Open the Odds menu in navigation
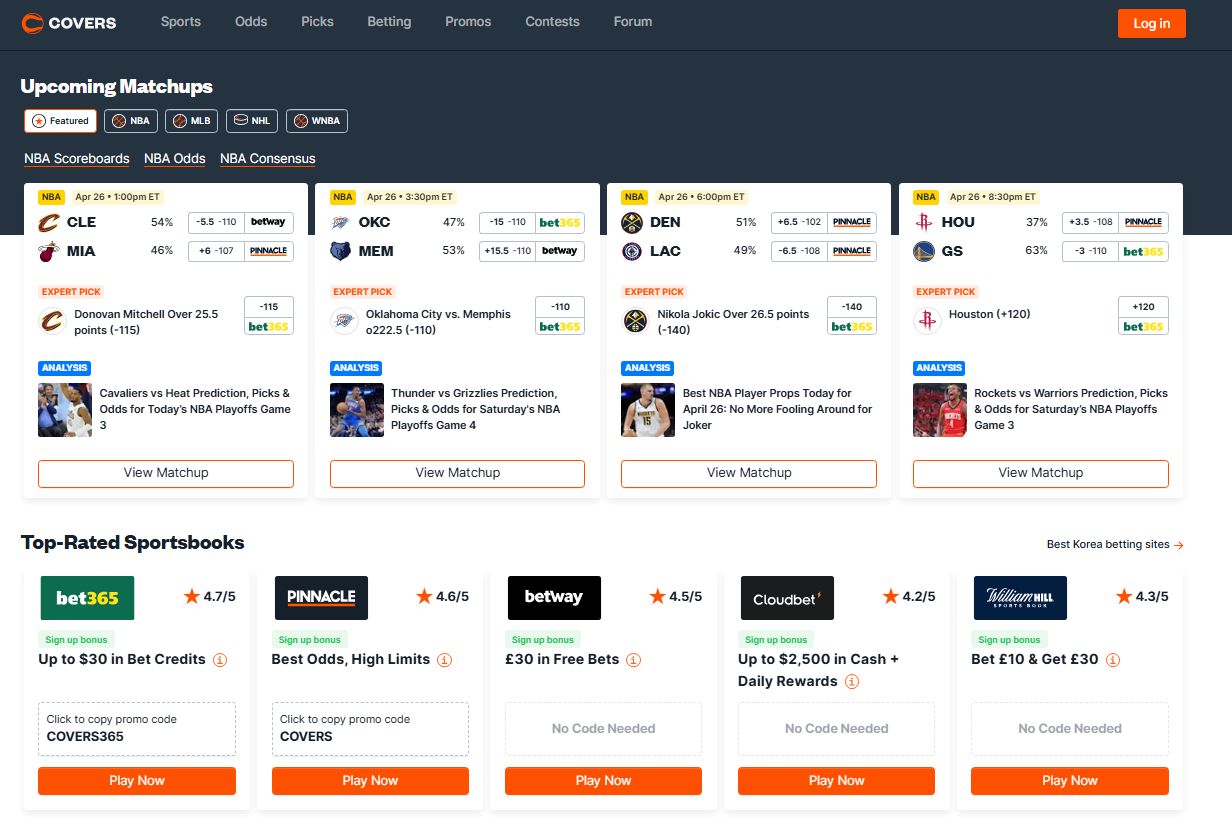The width and height of the screenshot is (1232, 836). coord(251,21)
